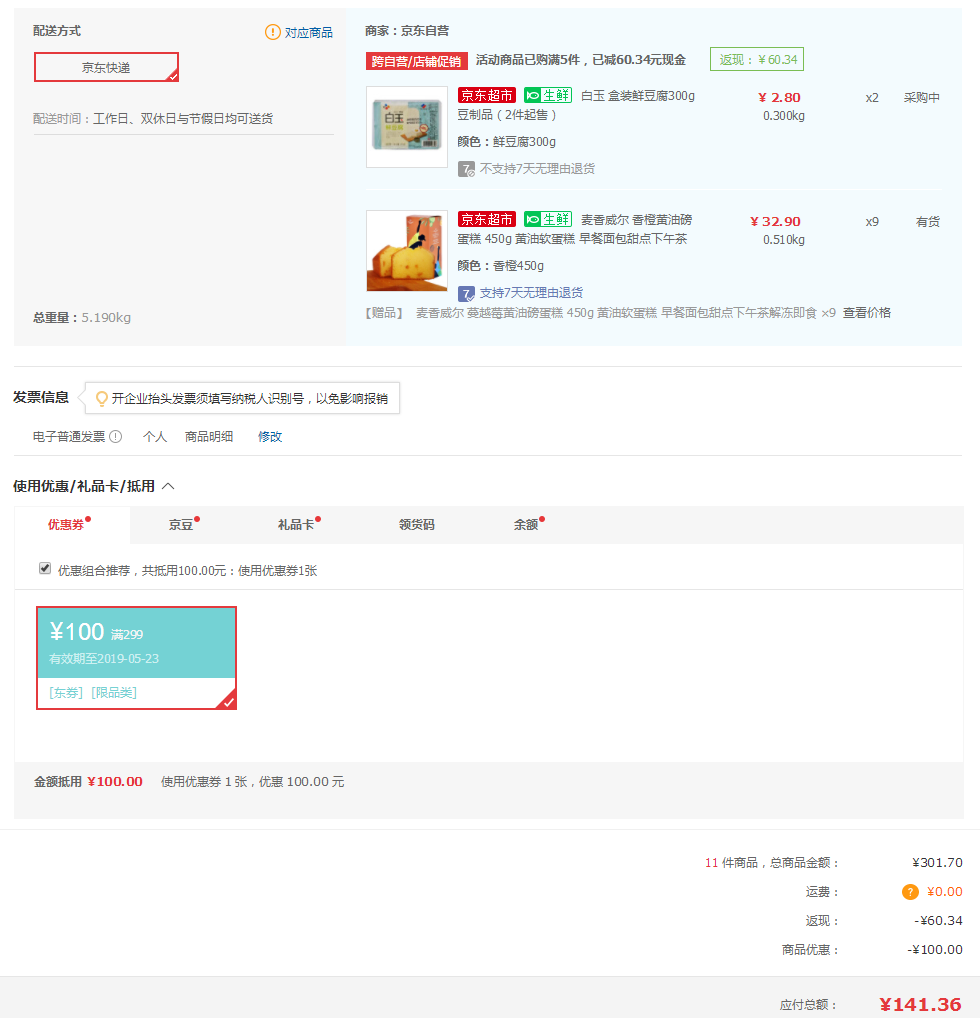This screenshot has width=980, height=1018.
Task: Click the 返现 -¥60.34 summary value
Action: [938, 921]
